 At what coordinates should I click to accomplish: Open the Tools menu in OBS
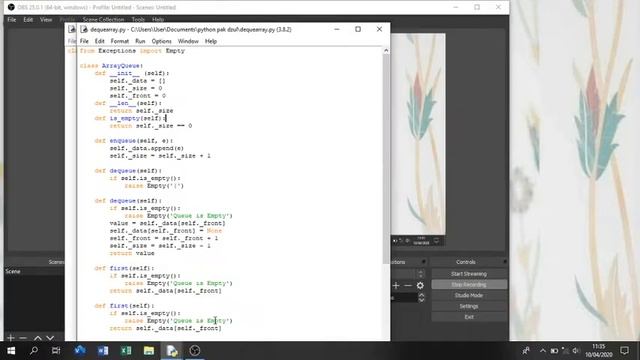point(138,20)
